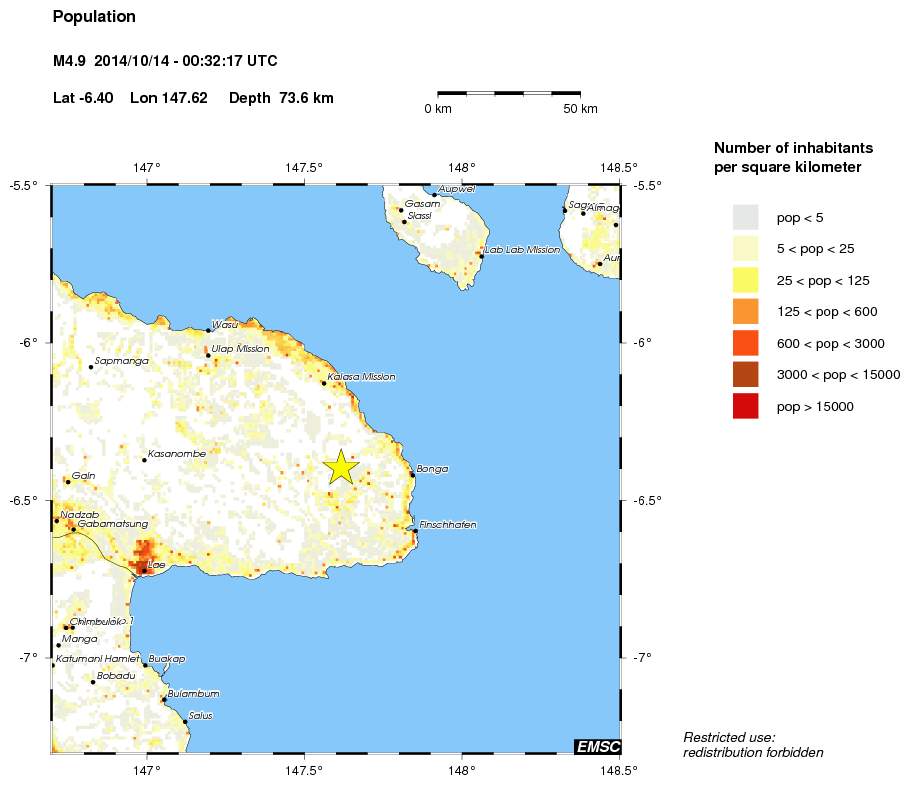Select the Buakap marker dot
The image size is (910, 785).
click(x=145, y=664)
